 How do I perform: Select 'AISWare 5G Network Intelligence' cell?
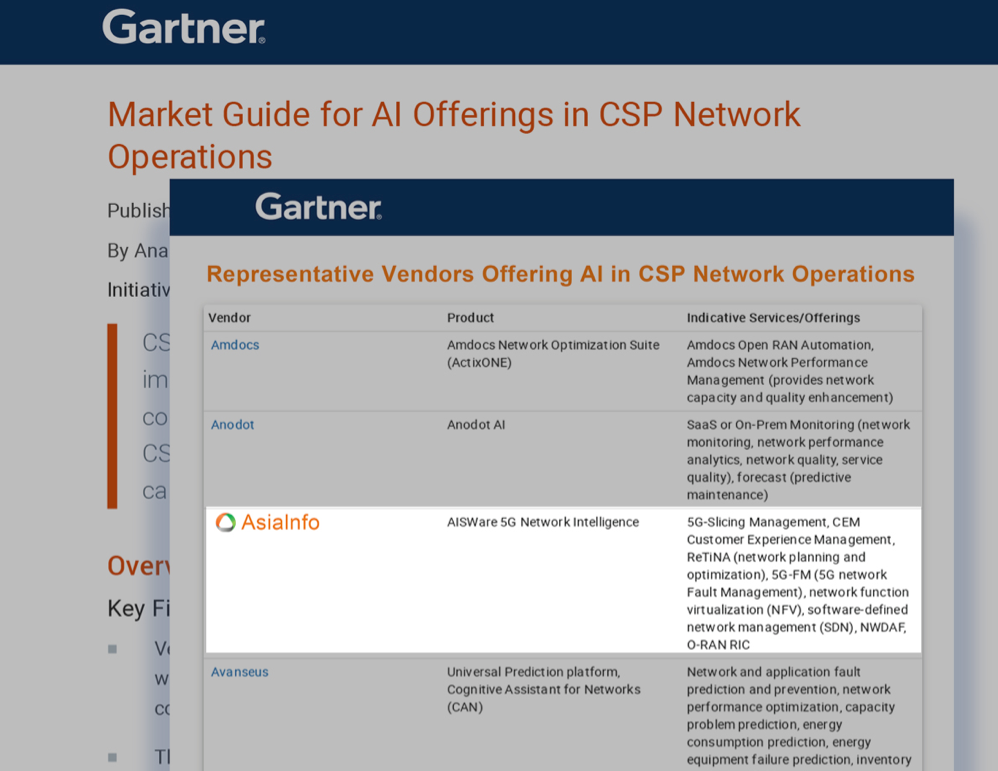coord(542,522)
